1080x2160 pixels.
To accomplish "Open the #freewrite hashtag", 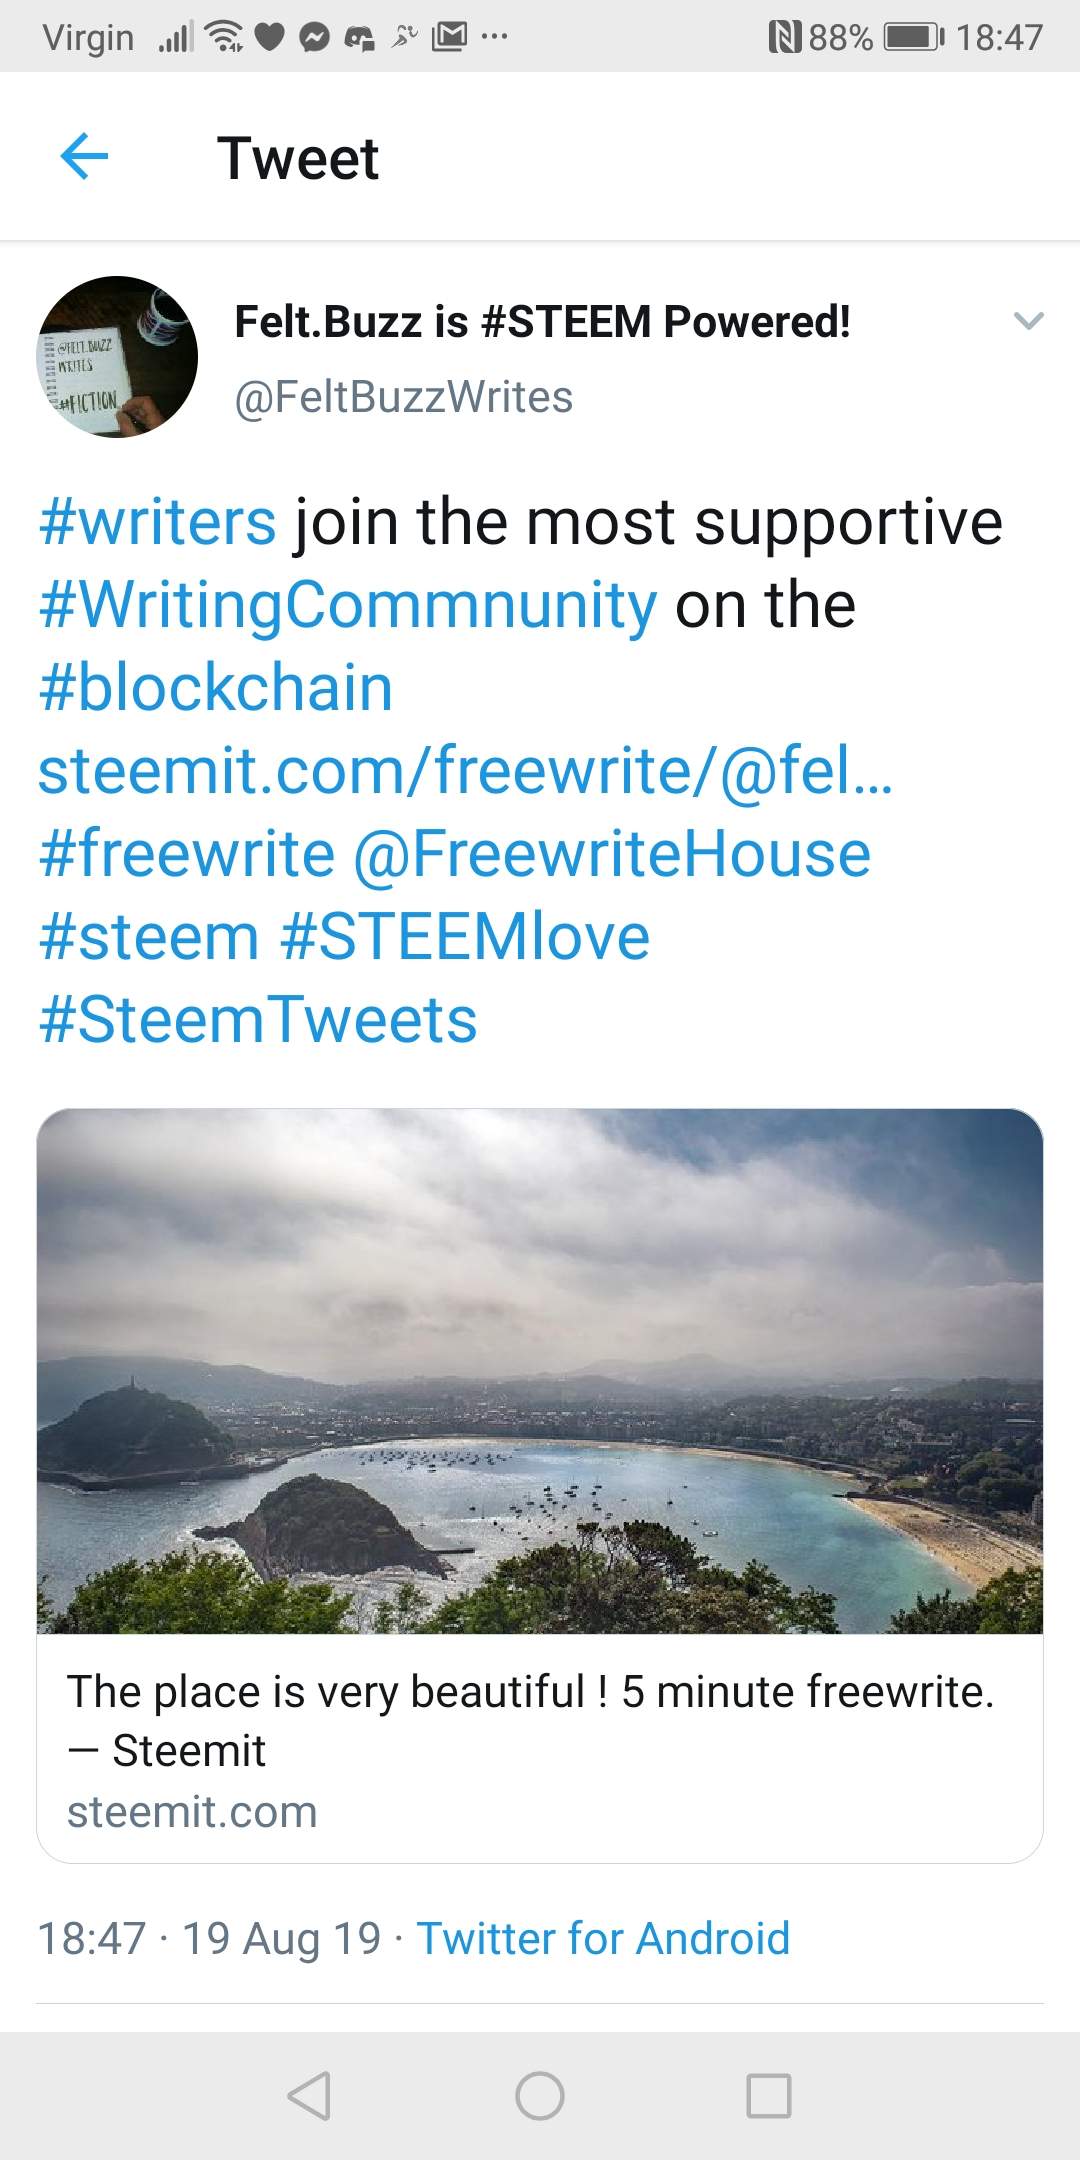I will (187, 854).
